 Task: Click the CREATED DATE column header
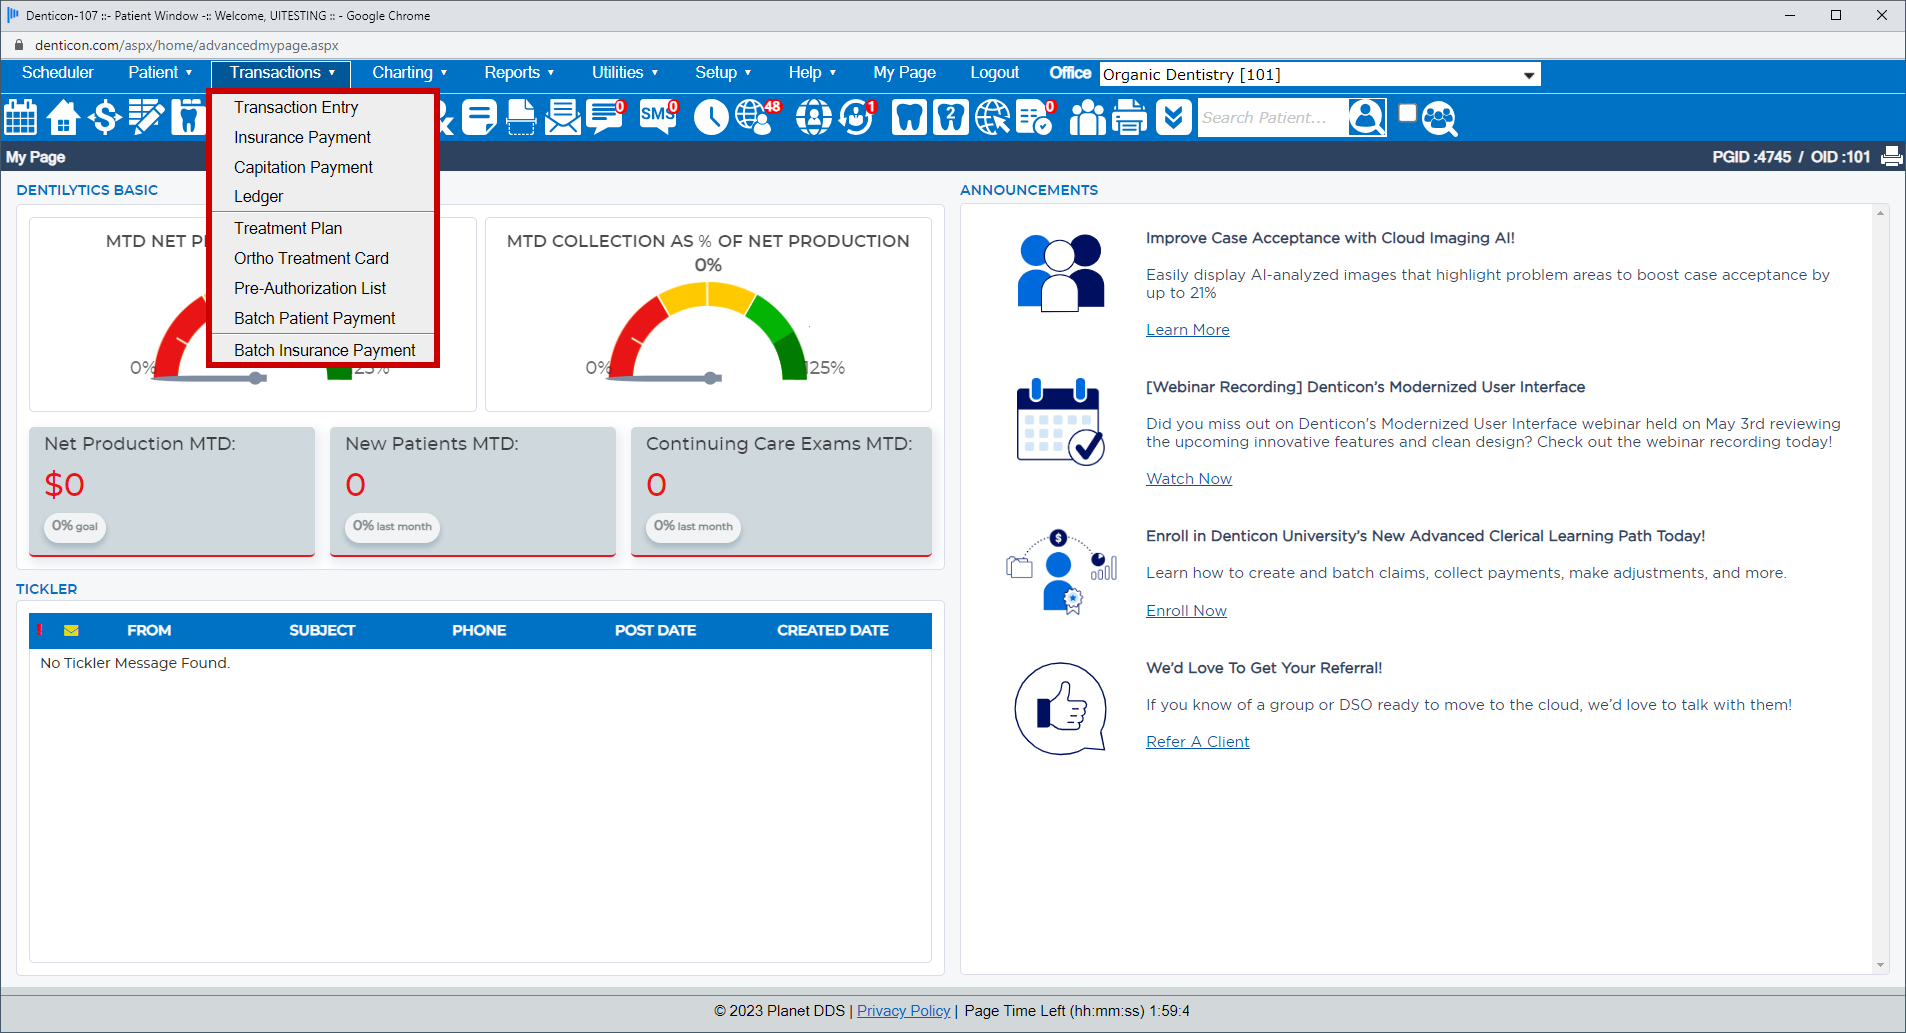click(x=832, y=630)
